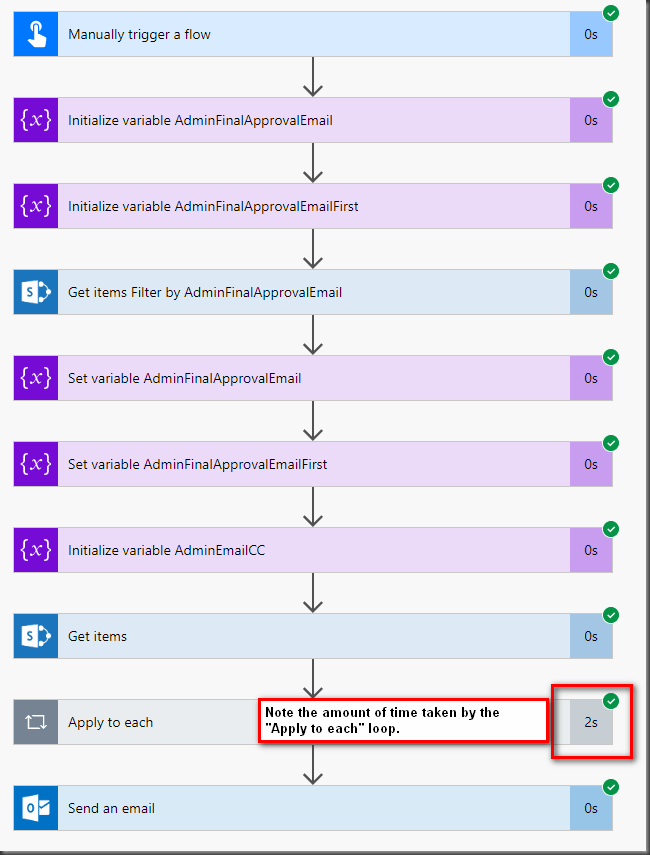Click the SharePoint icon on Get items Filter step
The width and height of the screenshot is (650, 855).
(36, 293)
